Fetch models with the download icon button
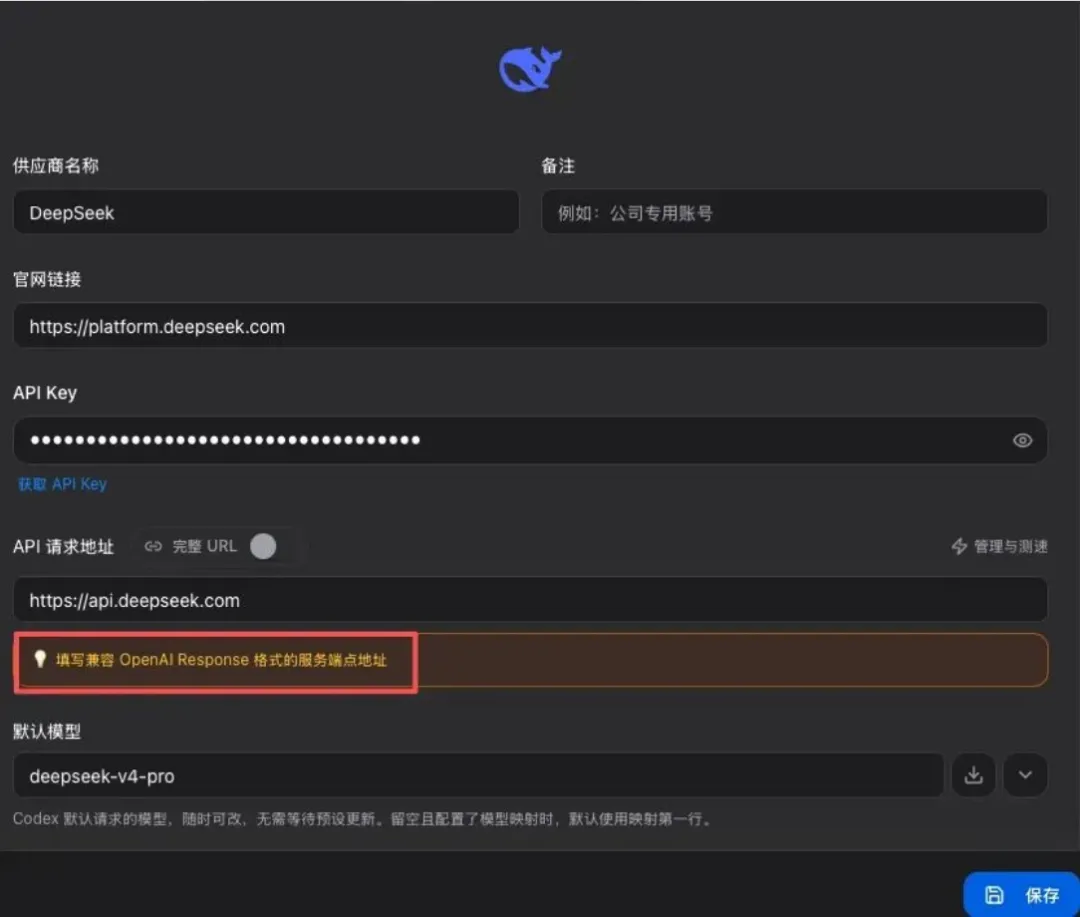Viewport: 1080px width, 917px height. (x=973, y=775)
